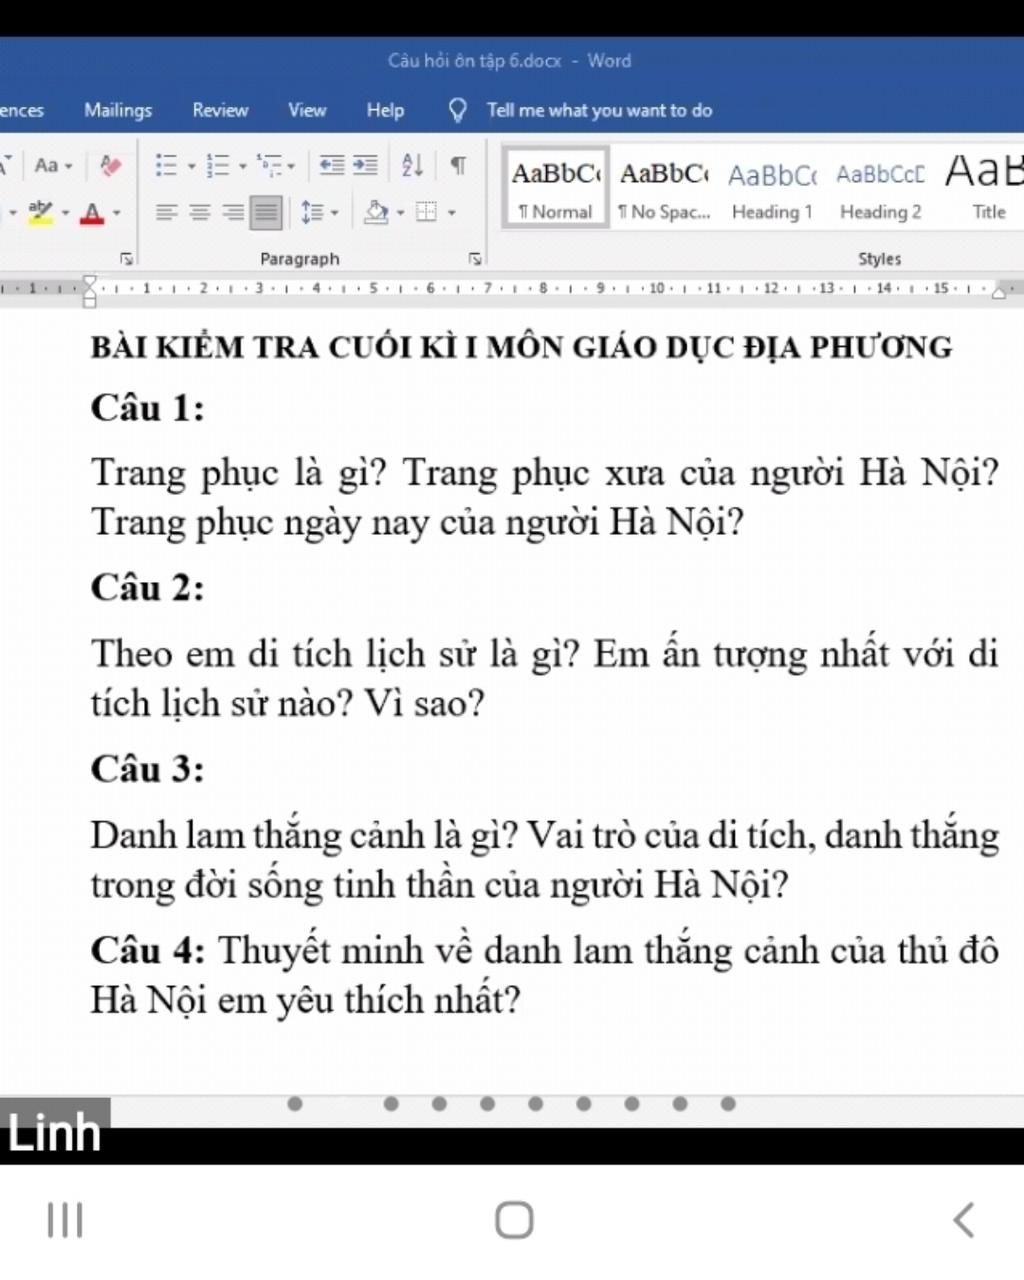
Task: Open line spacing dropdown arrow
Action: point(334,213)
